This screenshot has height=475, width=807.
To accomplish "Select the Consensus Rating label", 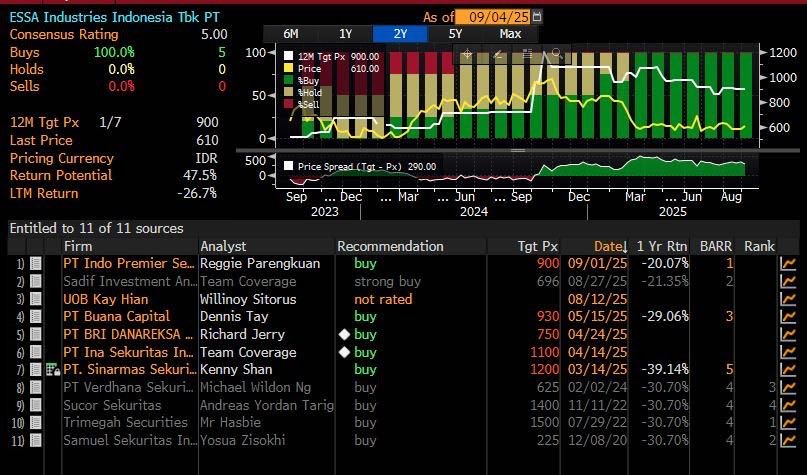I will coord(64,34).
